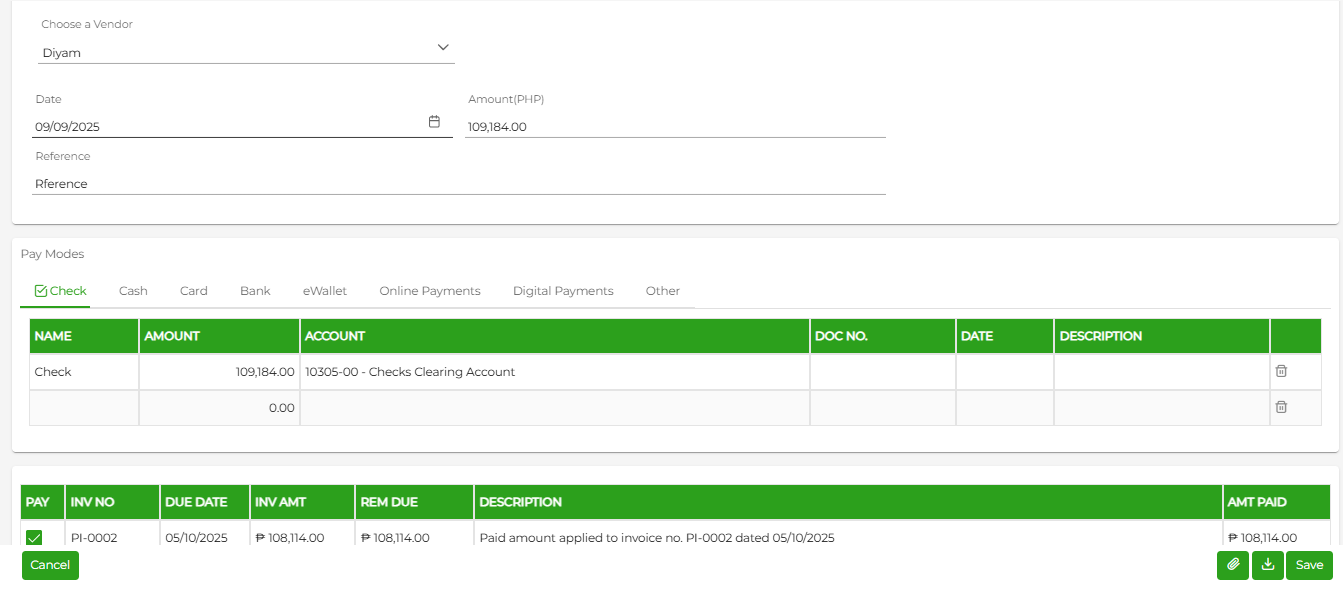Untick the PAY checkbox for PI-0002

click(x=34, y=538)
